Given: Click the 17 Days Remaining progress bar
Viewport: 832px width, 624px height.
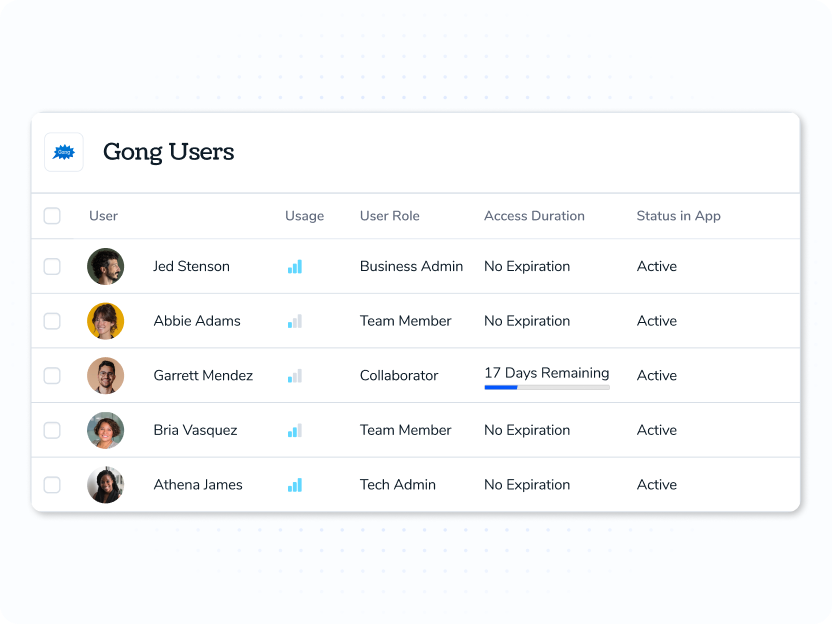Looking at the screenshot, I should pos(547,387).
